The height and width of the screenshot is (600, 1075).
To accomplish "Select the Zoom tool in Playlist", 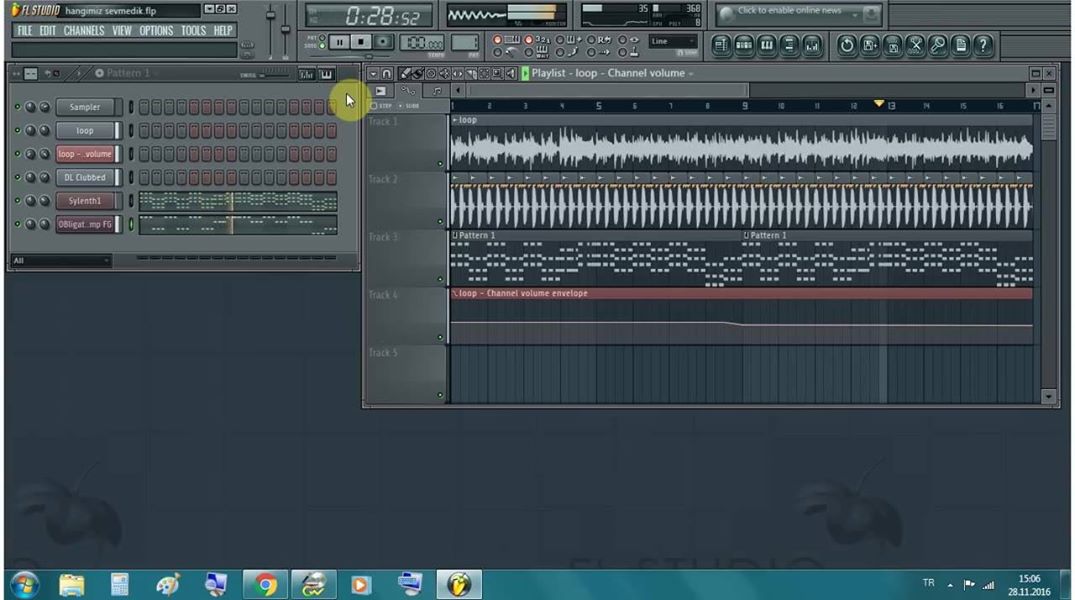I will [498, 73].
